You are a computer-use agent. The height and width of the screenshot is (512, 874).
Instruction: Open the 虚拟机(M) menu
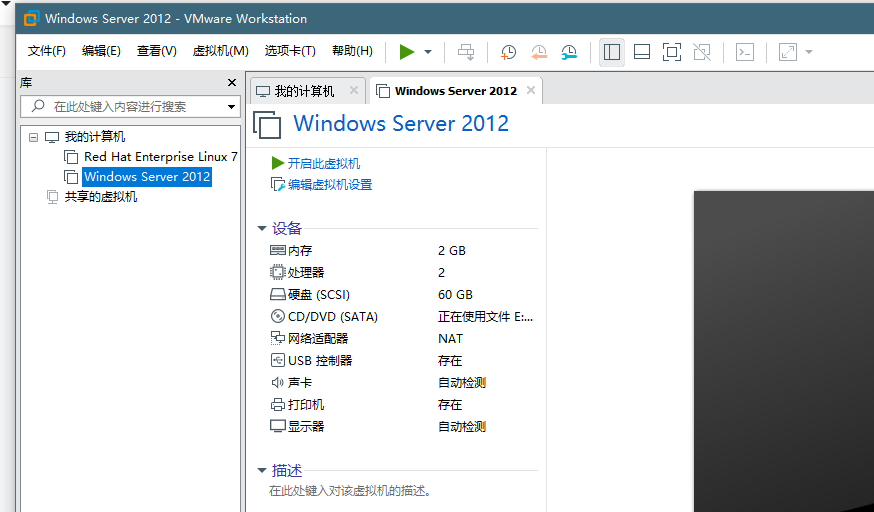[x=220, y=51]
